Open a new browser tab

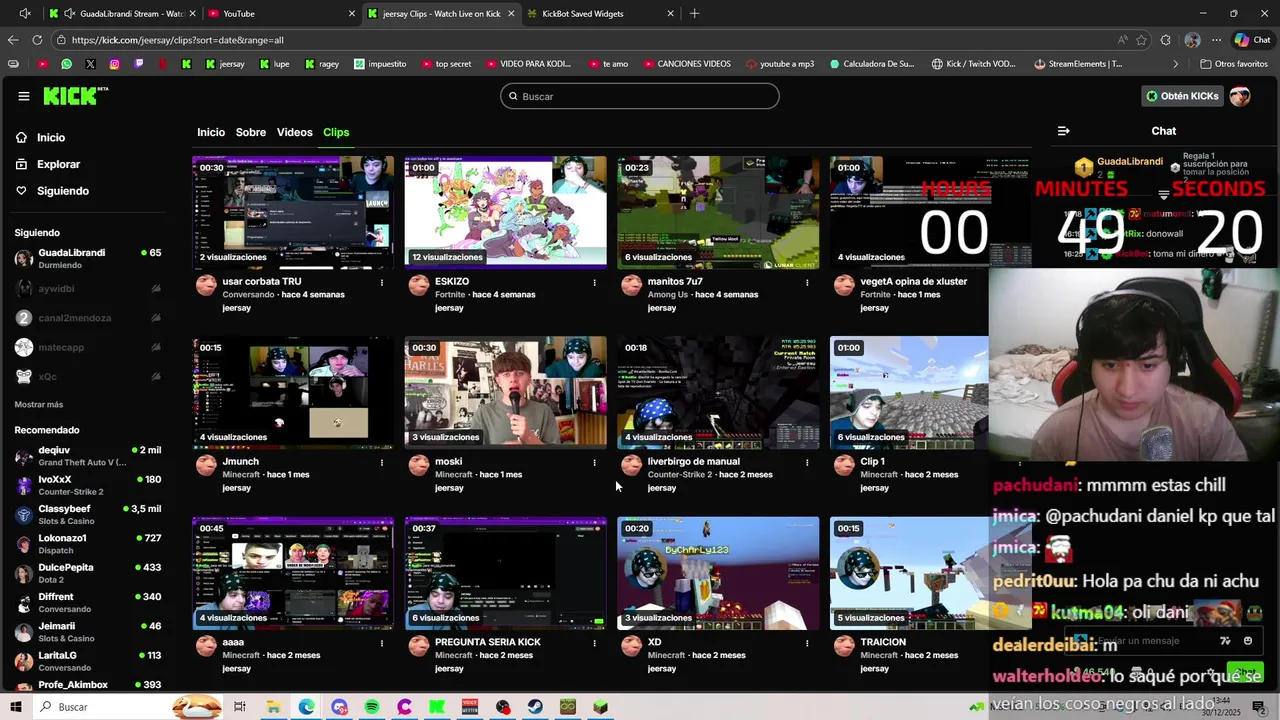[x=694, y=14]
